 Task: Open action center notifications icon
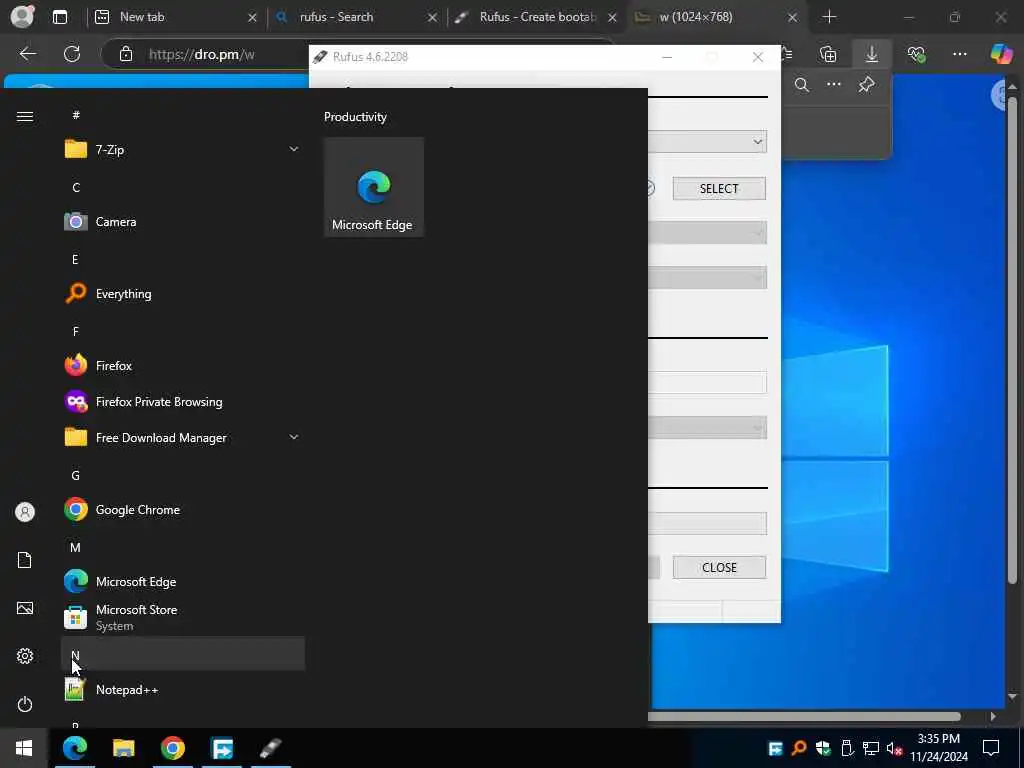(x=991, y=748)
